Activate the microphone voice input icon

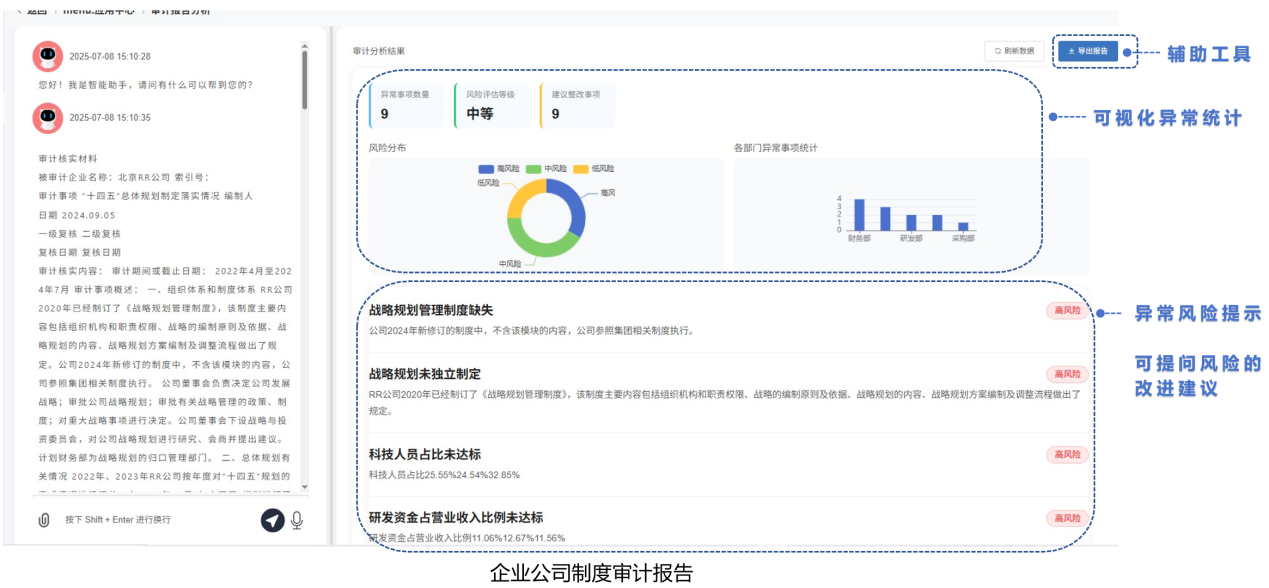[297, 520]
